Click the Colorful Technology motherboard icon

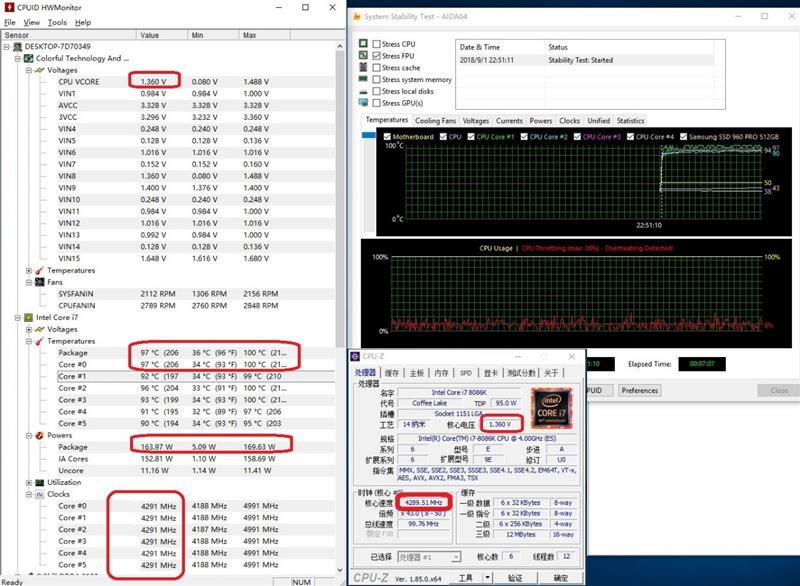pyautogui.click(x=29, y=58)
